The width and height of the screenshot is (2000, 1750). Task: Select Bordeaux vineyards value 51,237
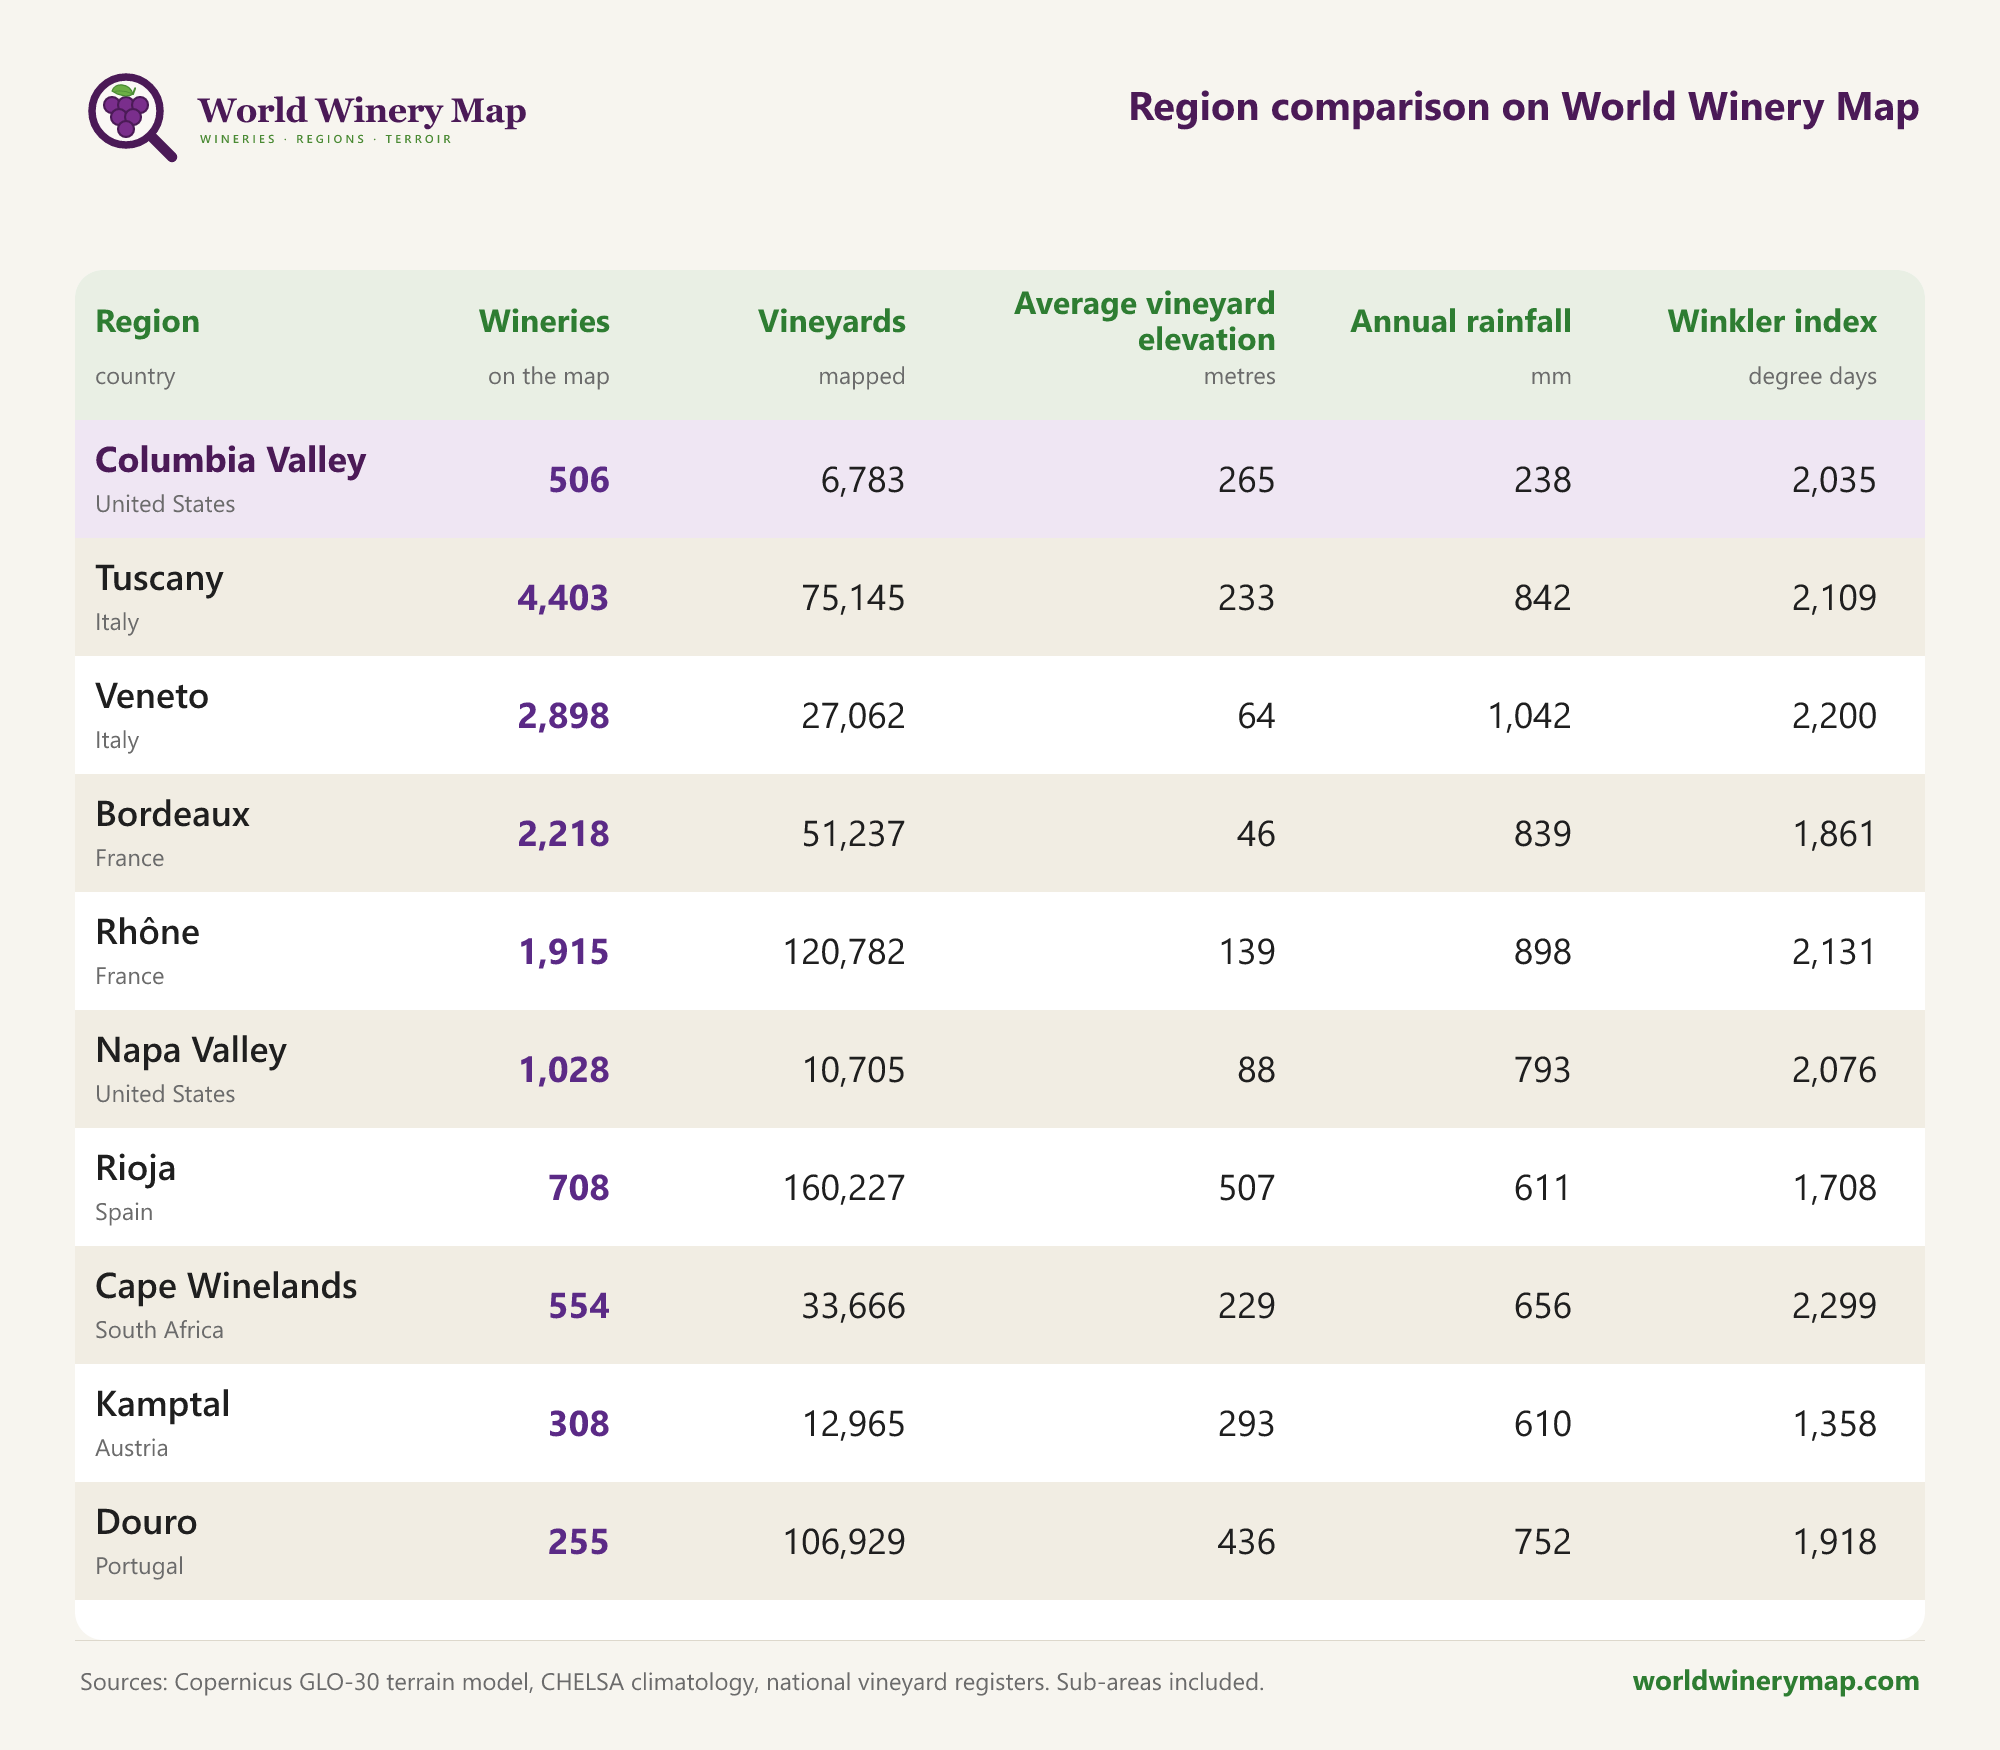point(854,834)
